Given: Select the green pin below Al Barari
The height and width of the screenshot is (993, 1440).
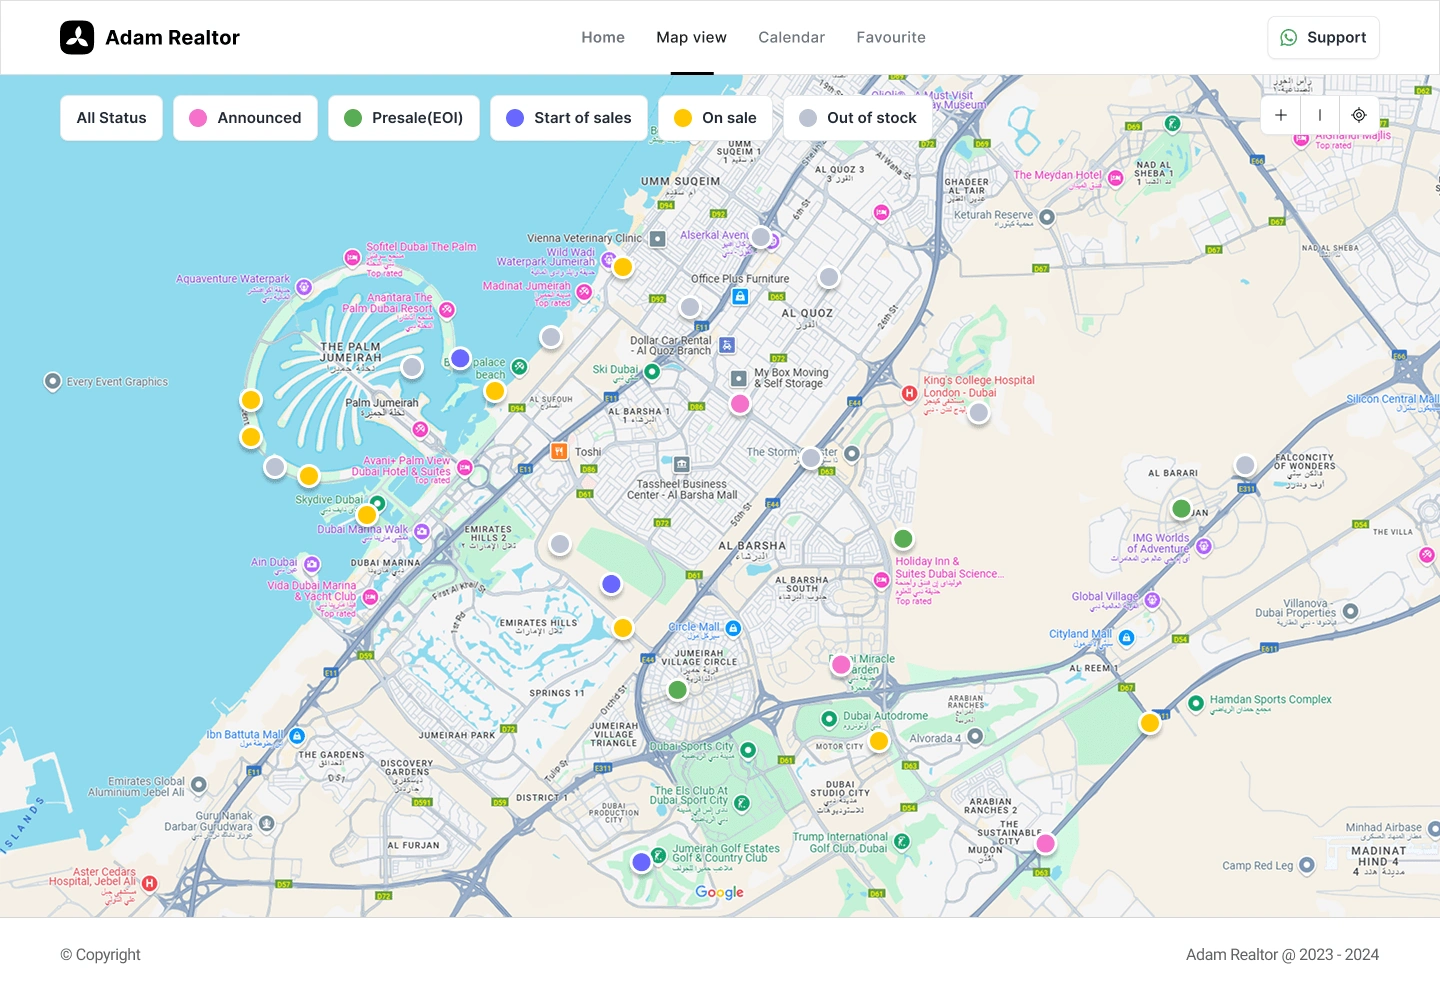Looking at the screenshot, I should click(1181, 509).
